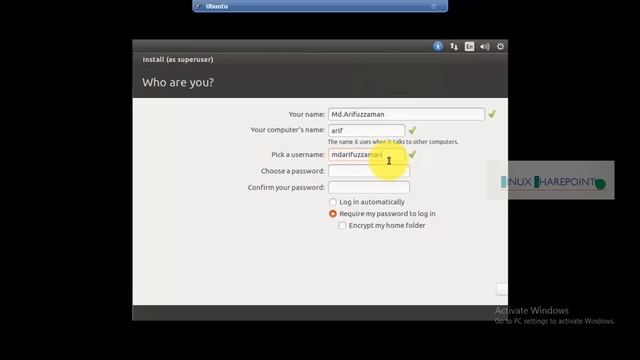Open the accessibility icon in top panel

pos(438,47)
